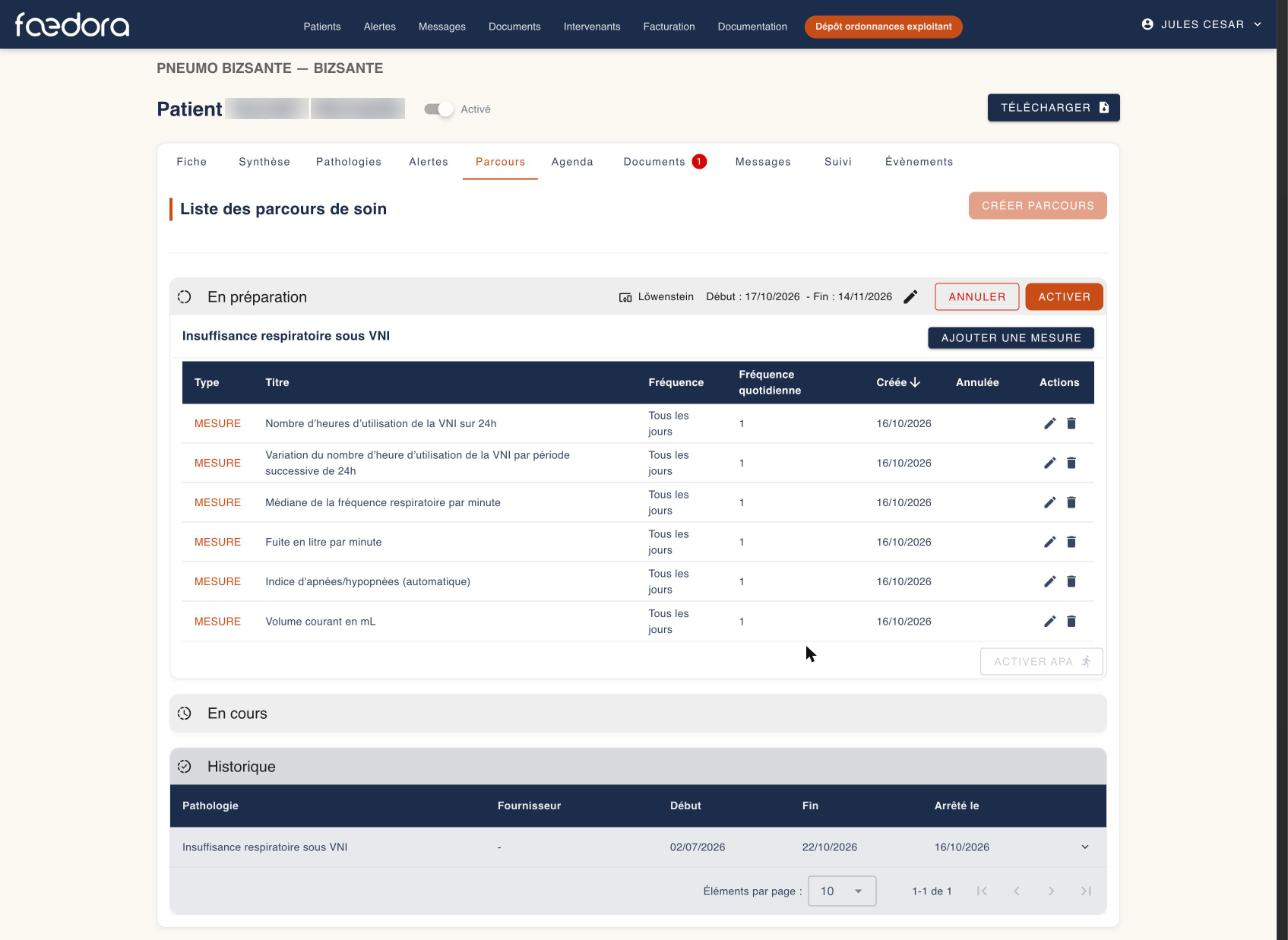Edit the 'Indice d'apnées/hypopnées' measure
The image size is (1288, 940).
point(1049,581)
